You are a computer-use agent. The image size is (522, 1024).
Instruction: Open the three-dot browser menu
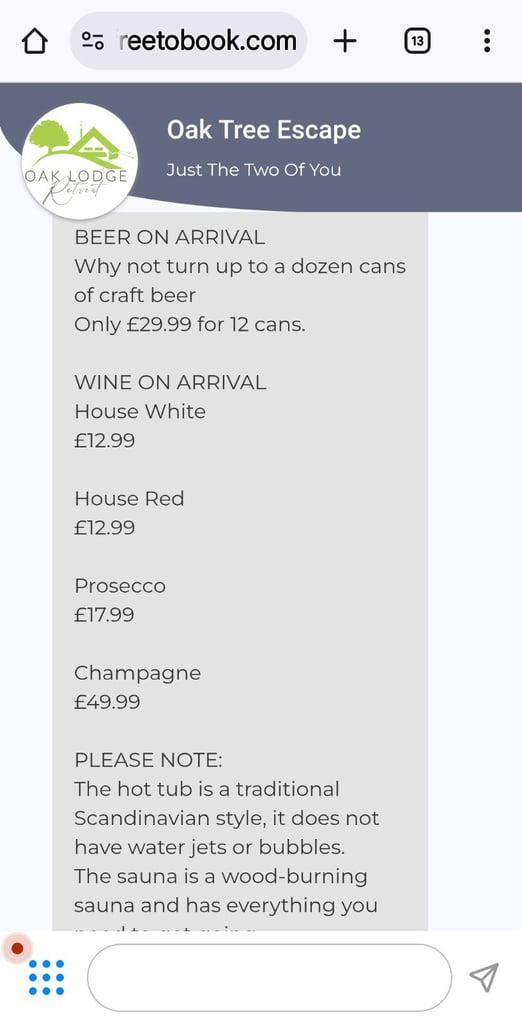487,41
